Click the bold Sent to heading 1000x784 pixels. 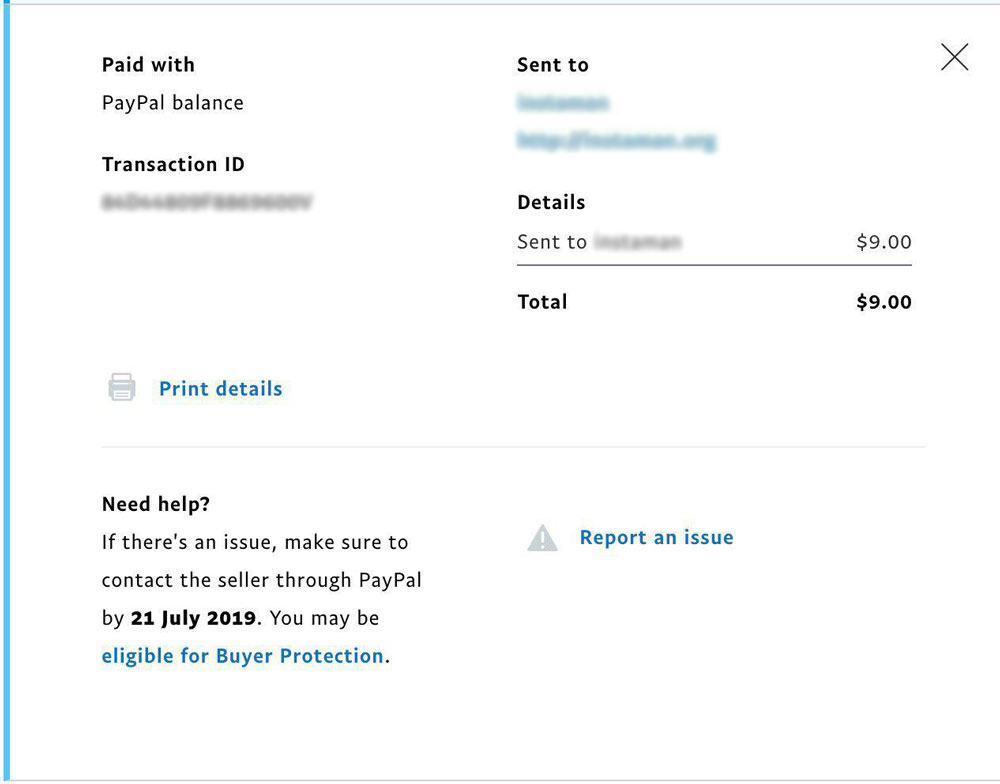click(553, 64)
